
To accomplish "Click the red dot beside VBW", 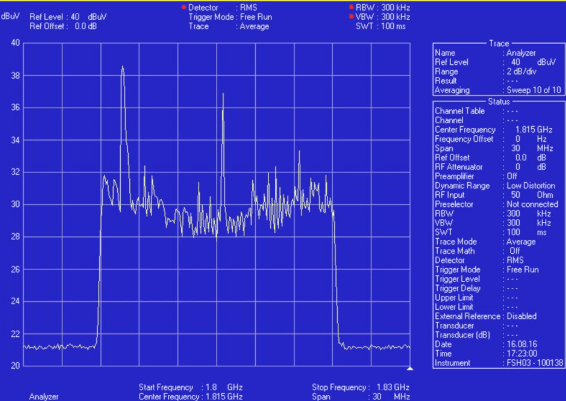I will click(x=351, y=16).
